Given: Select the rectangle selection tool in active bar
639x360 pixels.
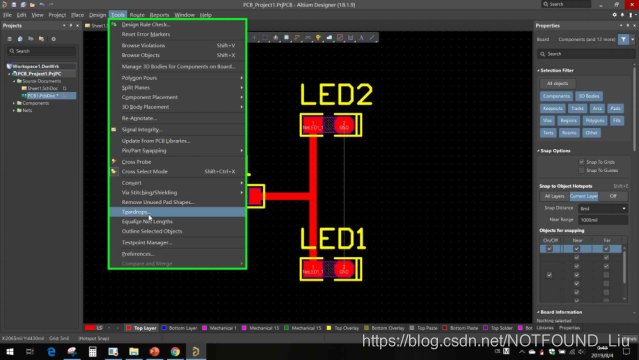Looking at the screenshot, I should point(265,38).
